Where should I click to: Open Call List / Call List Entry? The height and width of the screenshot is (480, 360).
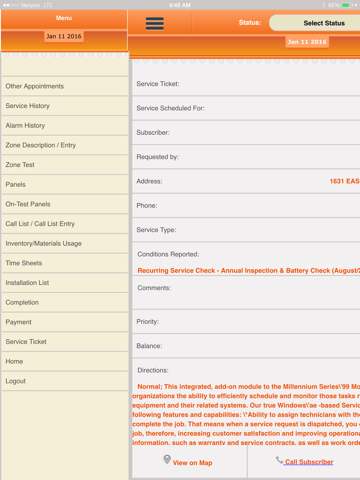[65, 224]
